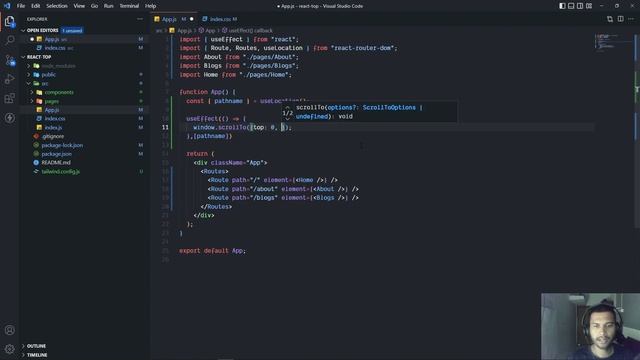Toggle secondary side bar visibility
Viewport: 640px width, 360px height.
[x=580, y=6]
